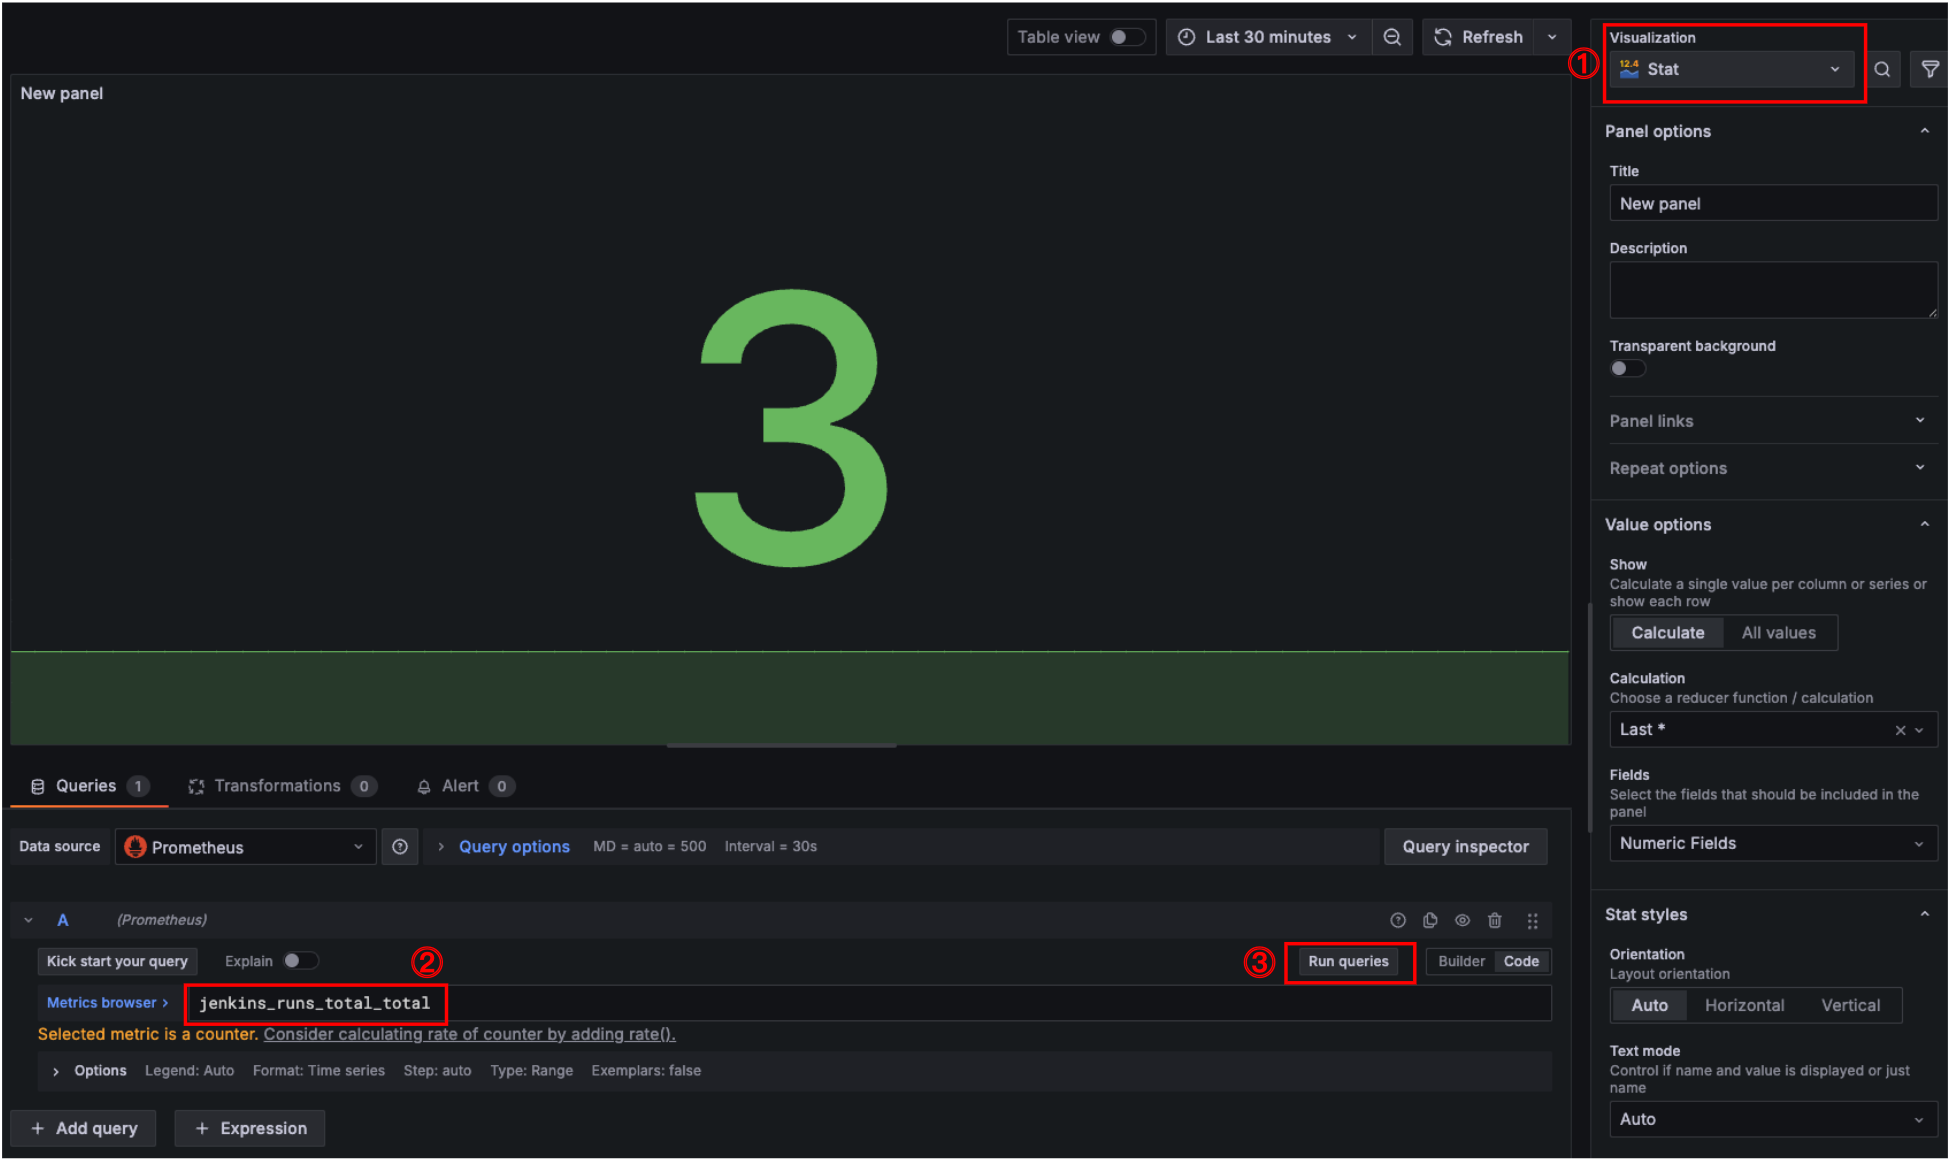Click the drag handle dots on query A
This screenshot has height=1160, width=1949.
(x=1532, y=921)
